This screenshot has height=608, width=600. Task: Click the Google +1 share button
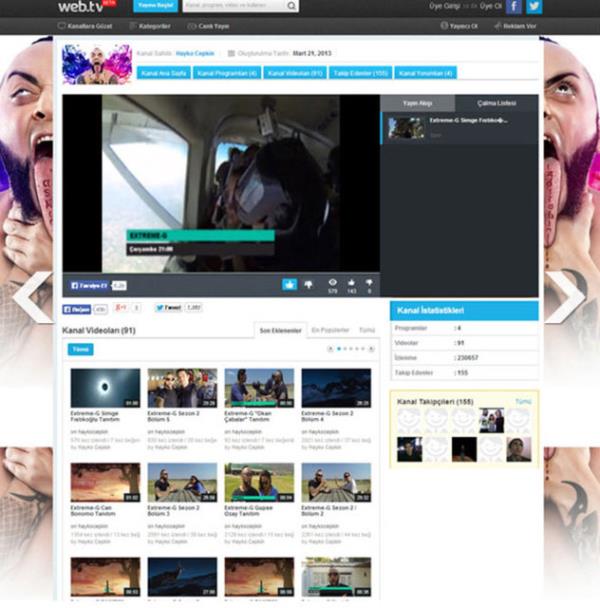(x=121, y=308)
